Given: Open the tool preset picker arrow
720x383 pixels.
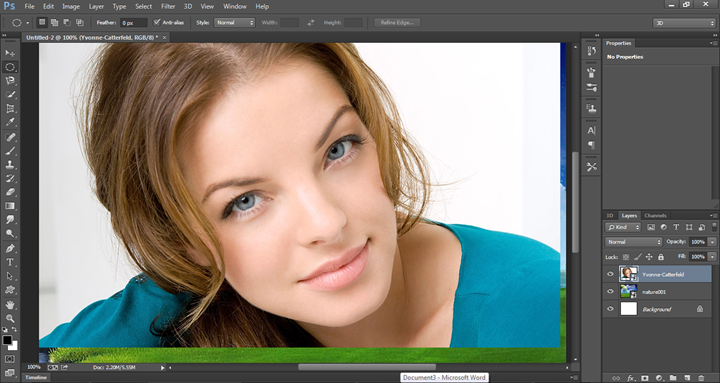Looking at the screenshot, I should pos(28,23).
